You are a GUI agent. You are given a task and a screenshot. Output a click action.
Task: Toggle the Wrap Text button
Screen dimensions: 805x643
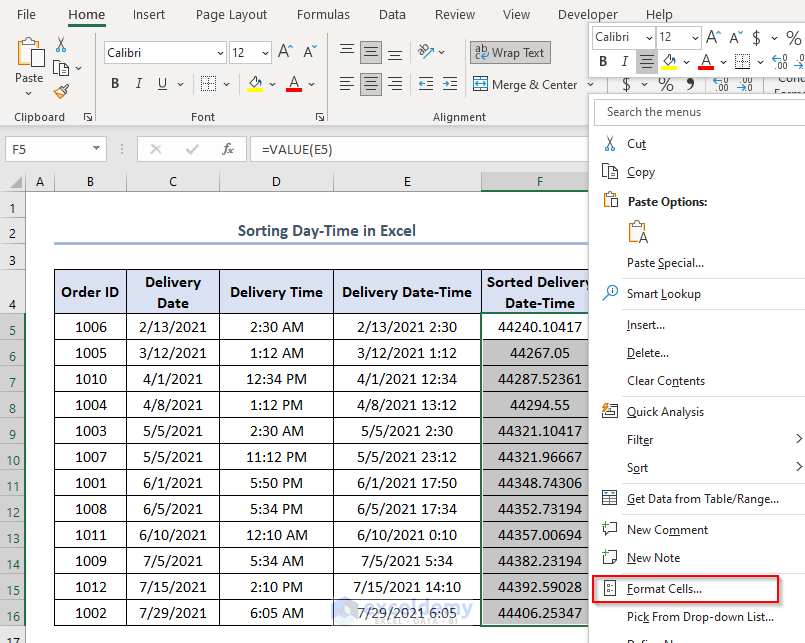[x=509, y=53]
